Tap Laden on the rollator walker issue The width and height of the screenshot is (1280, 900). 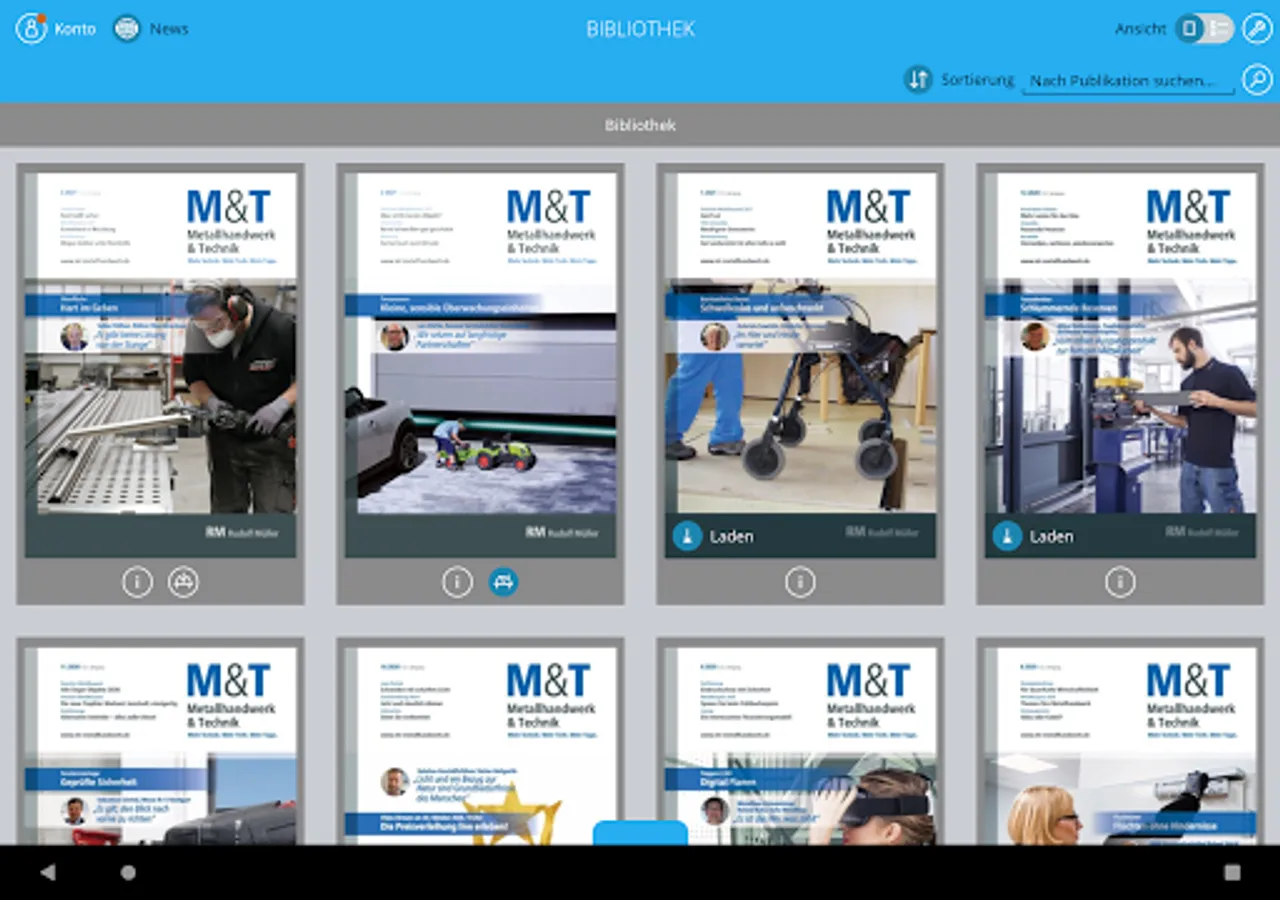713,537
